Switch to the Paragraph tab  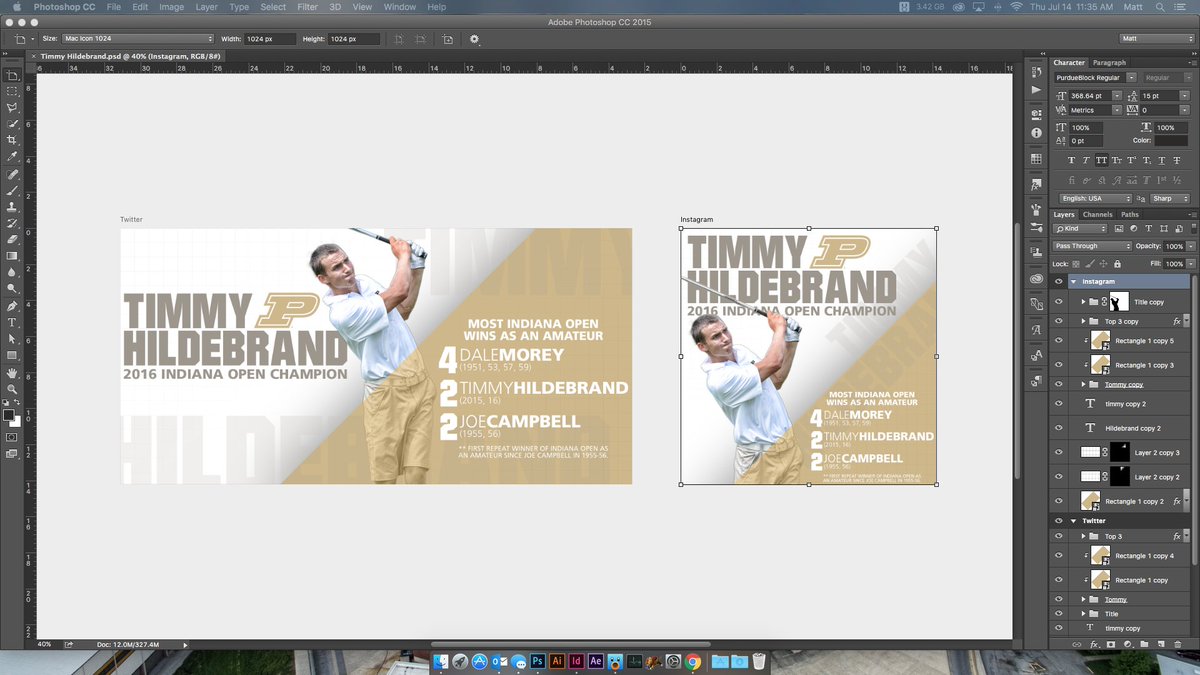1109,62
